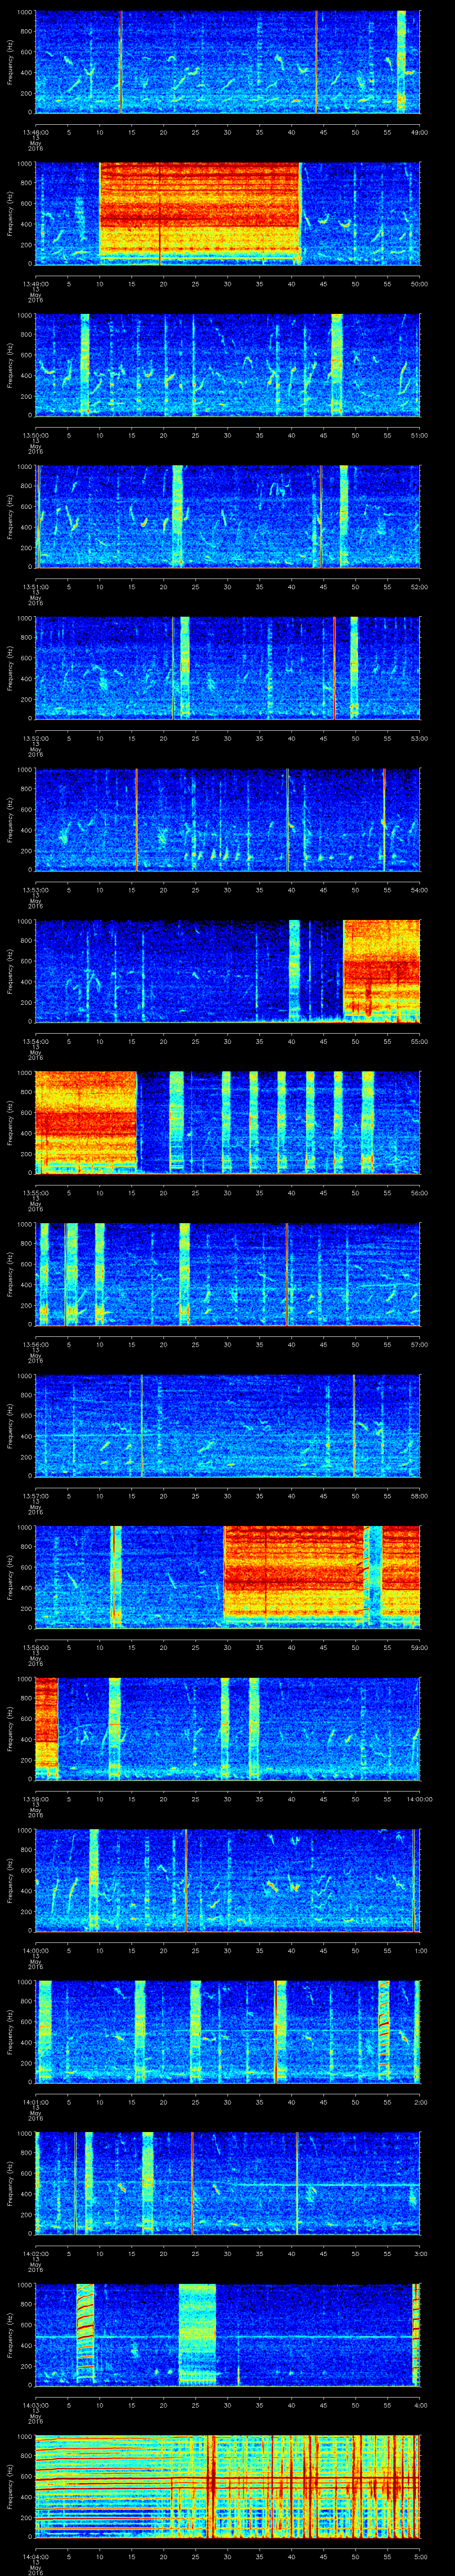Select the spectrogram panel starting at 14:02:00

(227, 2183)
